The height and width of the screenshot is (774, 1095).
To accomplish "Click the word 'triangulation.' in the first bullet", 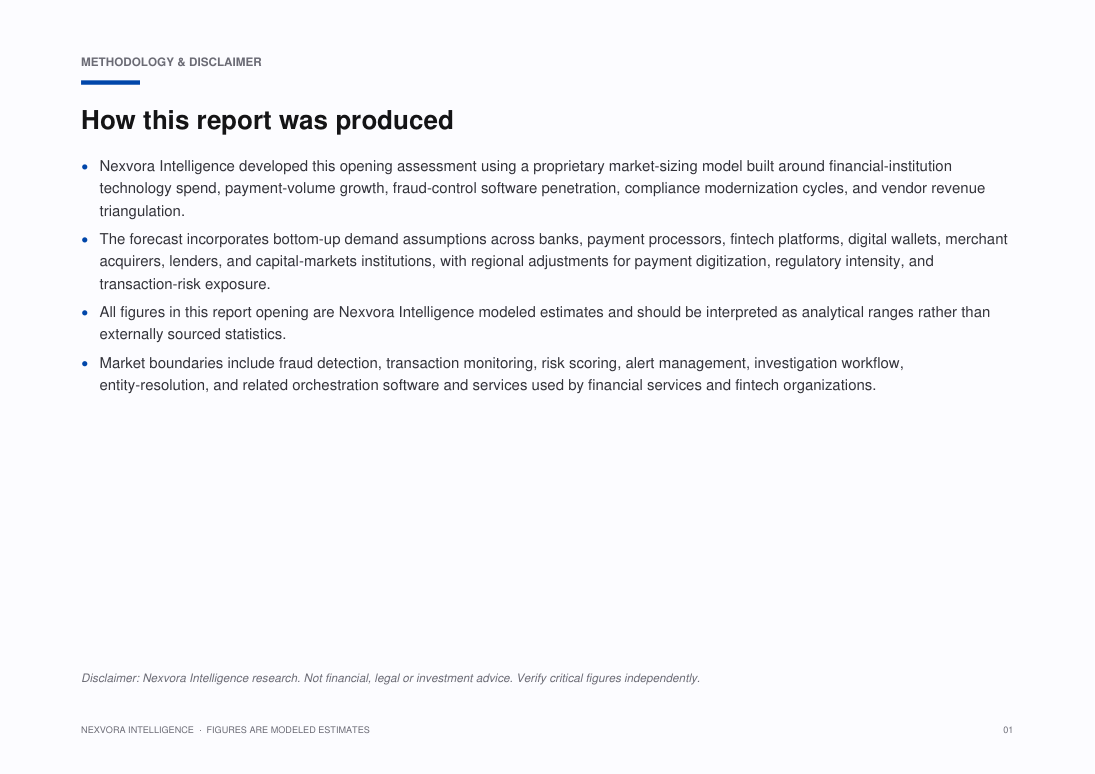I will [x=142, y=211].
